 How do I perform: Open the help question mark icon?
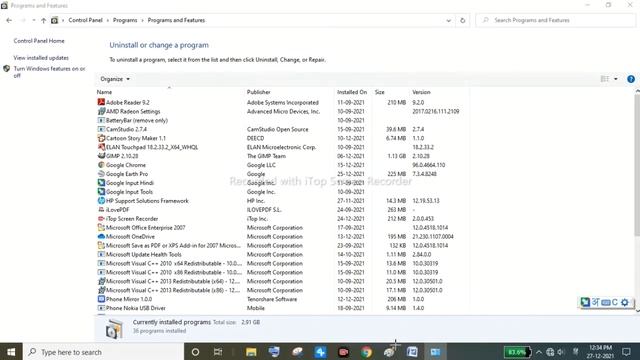click(631, 79)
